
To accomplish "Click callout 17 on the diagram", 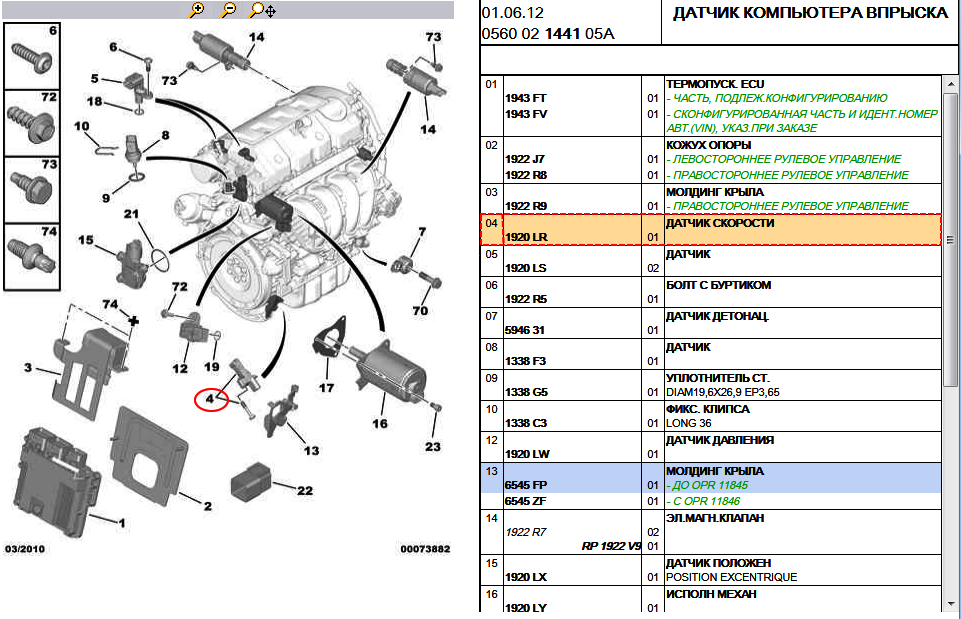I will (x=327, y=388).
